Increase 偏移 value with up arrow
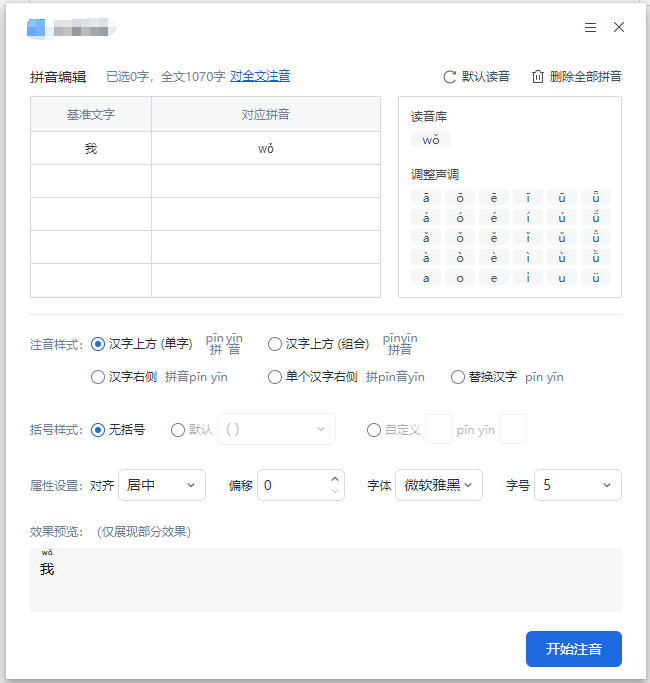Viewport: 650px width, 683px height. pos(335,479)
